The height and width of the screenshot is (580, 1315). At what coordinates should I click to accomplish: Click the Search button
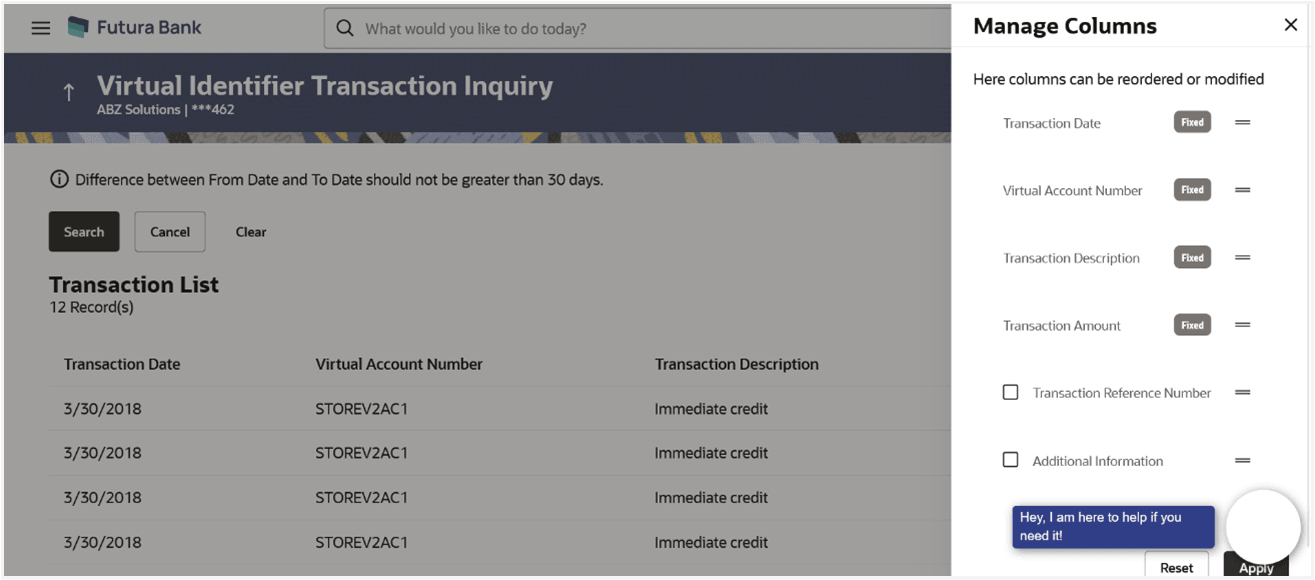(84, 231)
